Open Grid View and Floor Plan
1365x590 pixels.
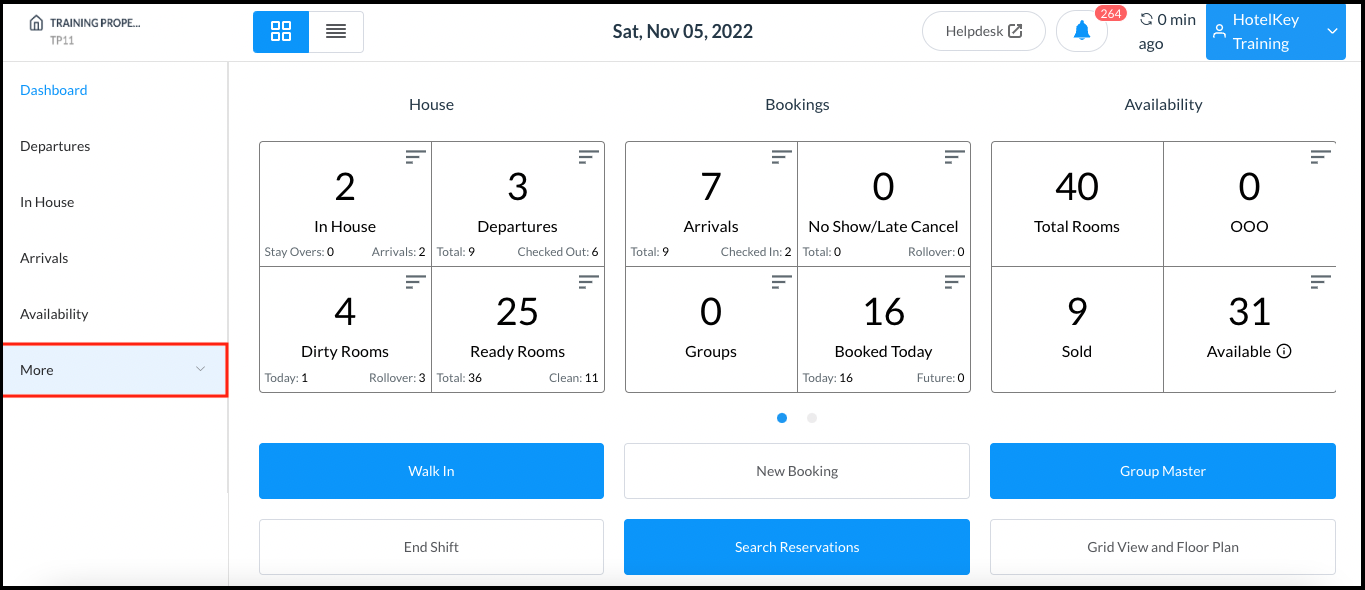pos(1162,547)
